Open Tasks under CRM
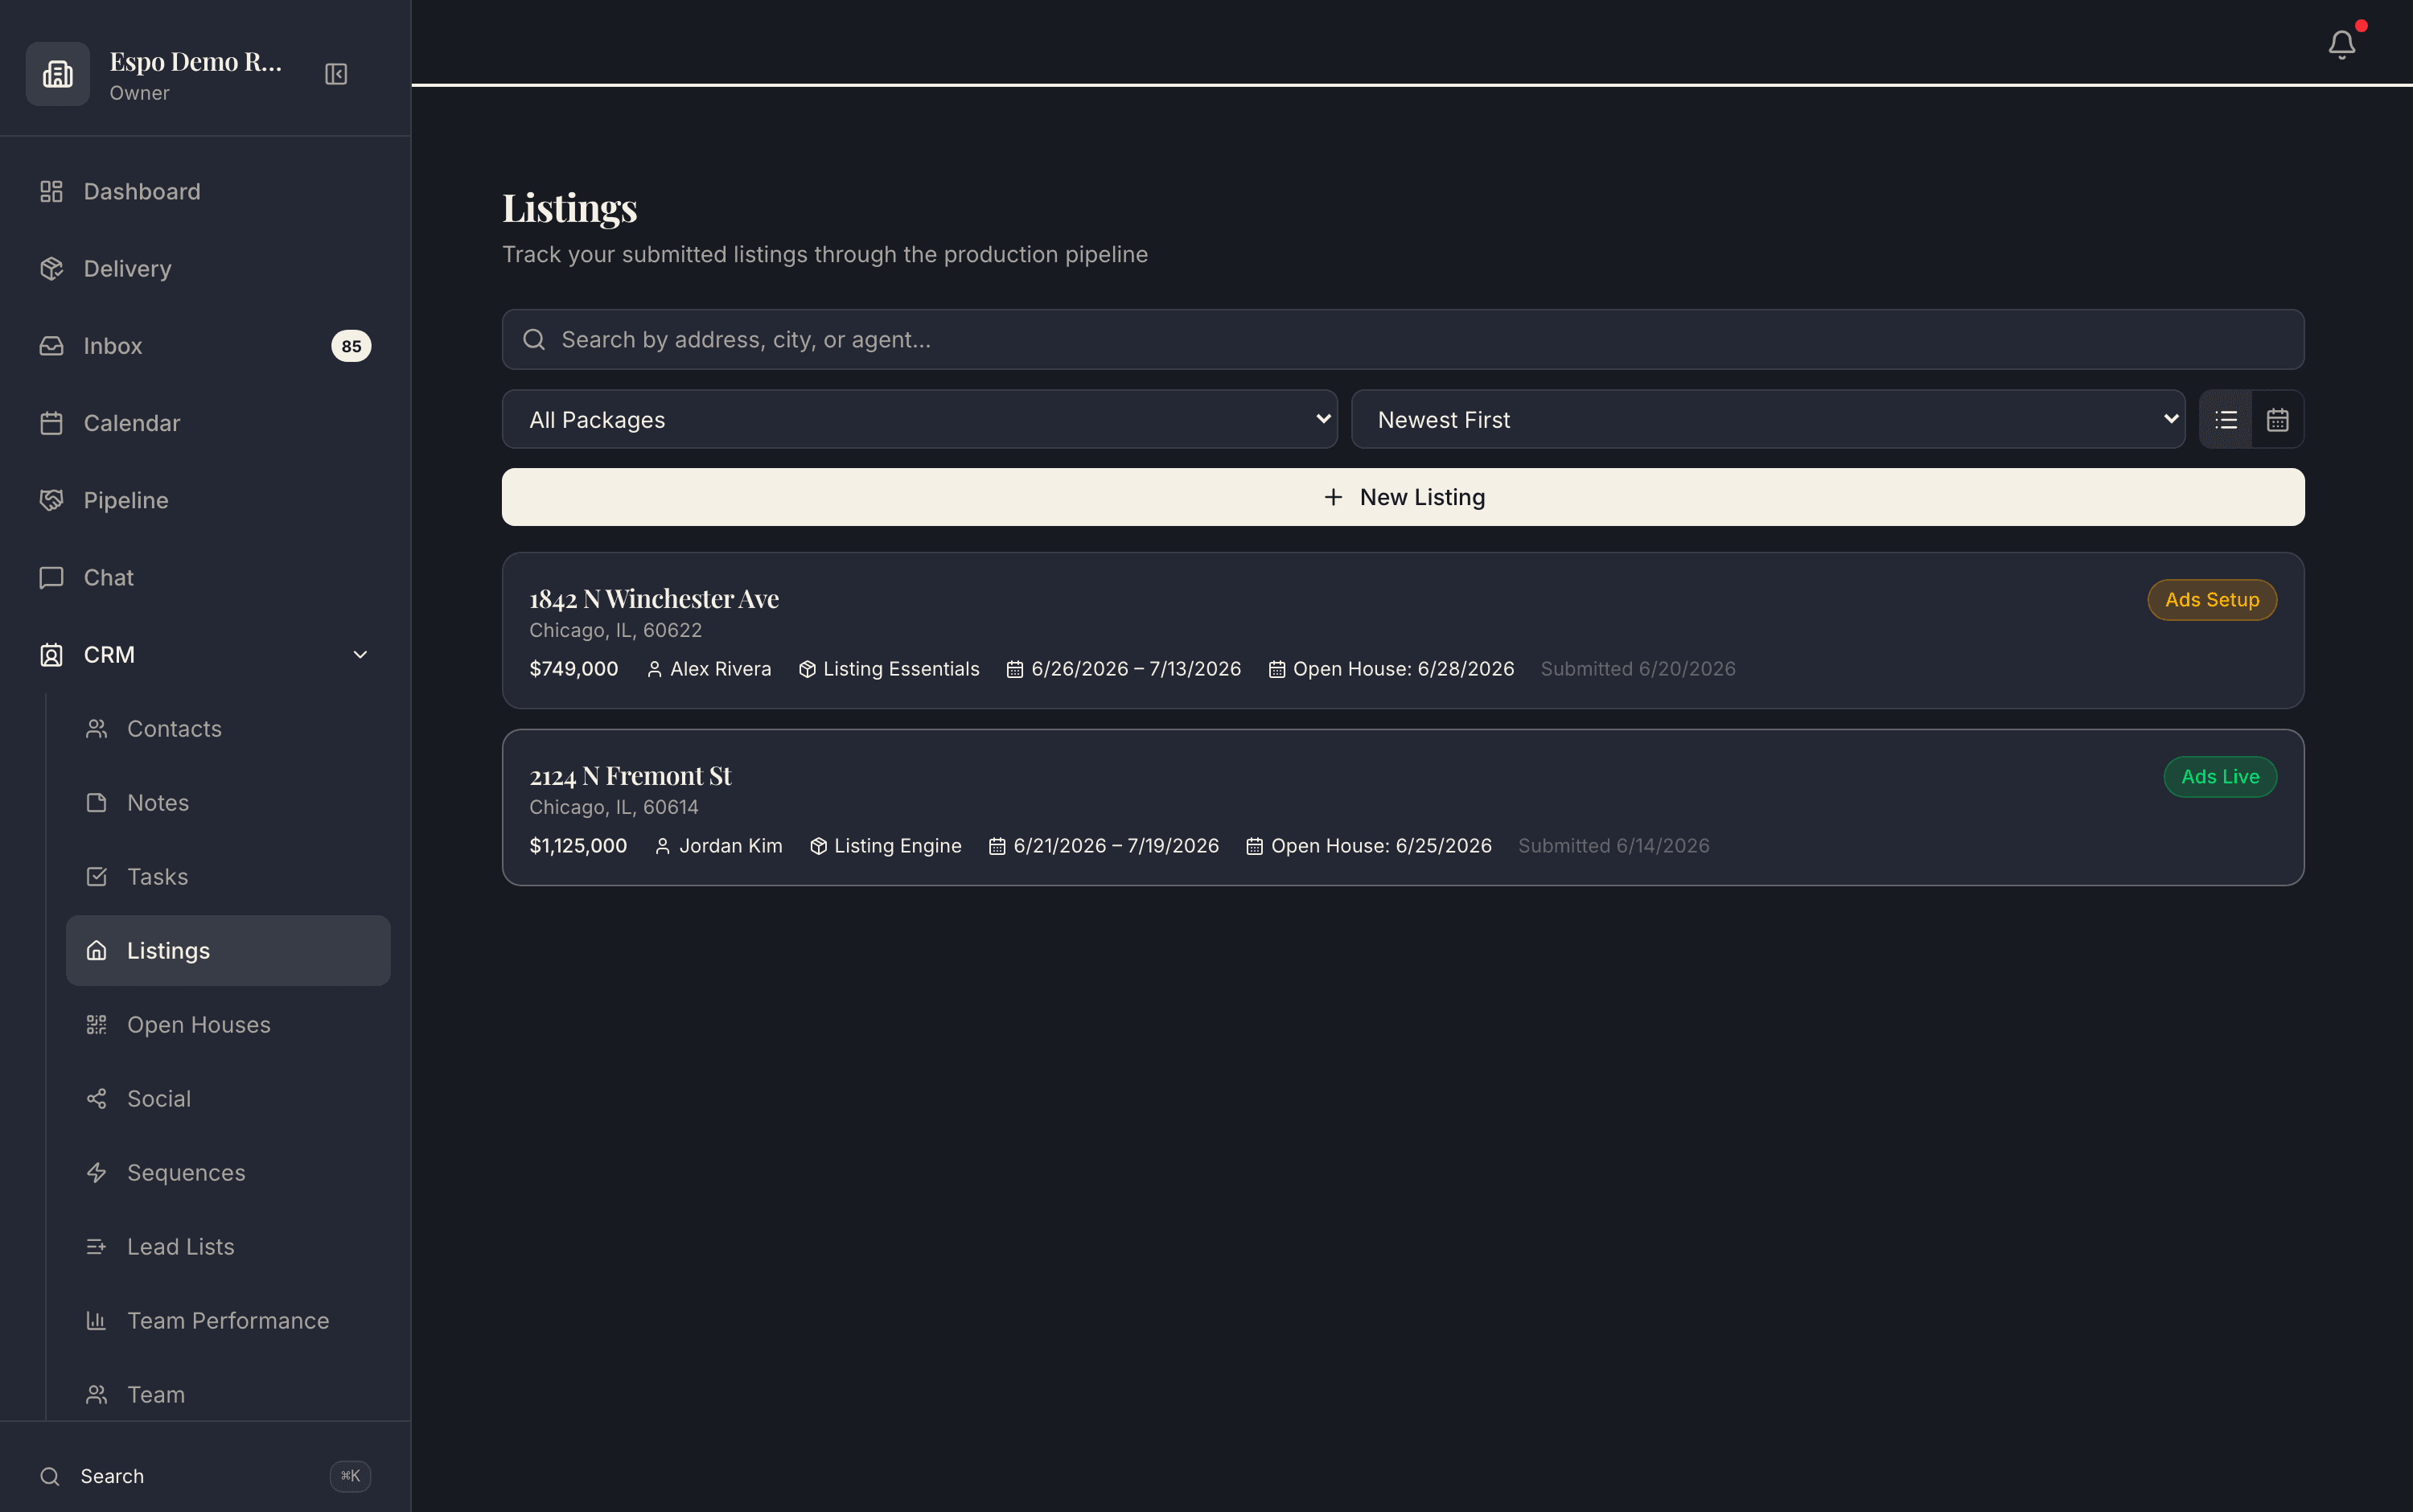This screenshot has height=1512, width=2413. coord(228,877)
